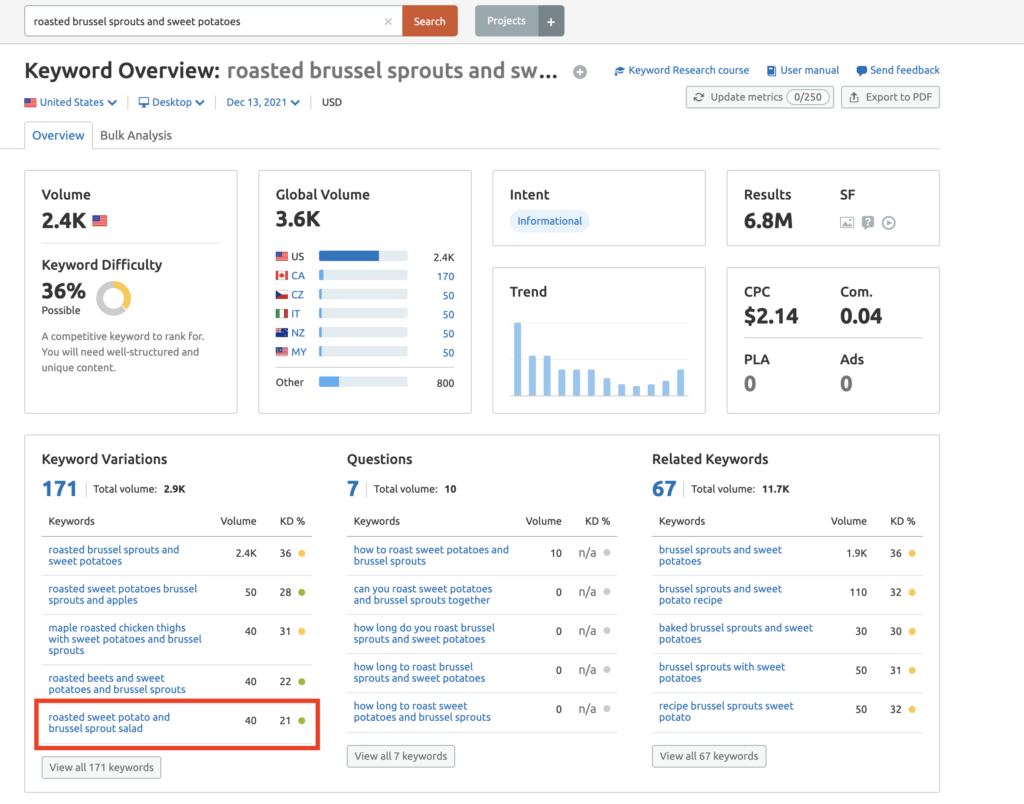Open the Projects button

506,21
